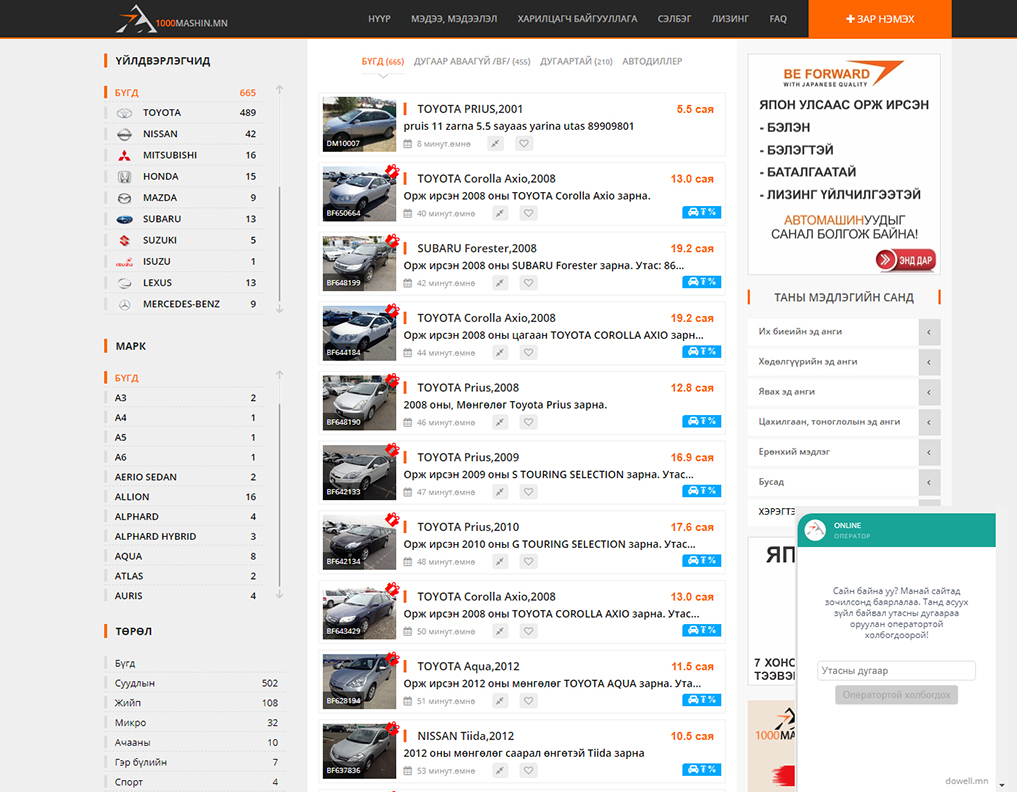Click scroll-up arrow in manufacturers list
Viewport: 1017px width, 792px height.
(280, 90)
